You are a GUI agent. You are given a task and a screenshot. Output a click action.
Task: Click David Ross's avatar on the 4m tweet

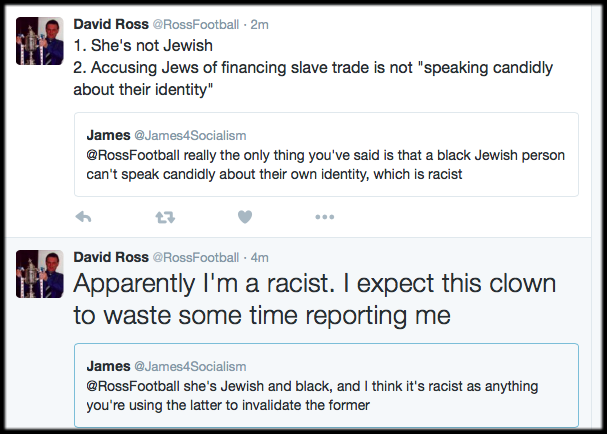click(x=40, y=275)
